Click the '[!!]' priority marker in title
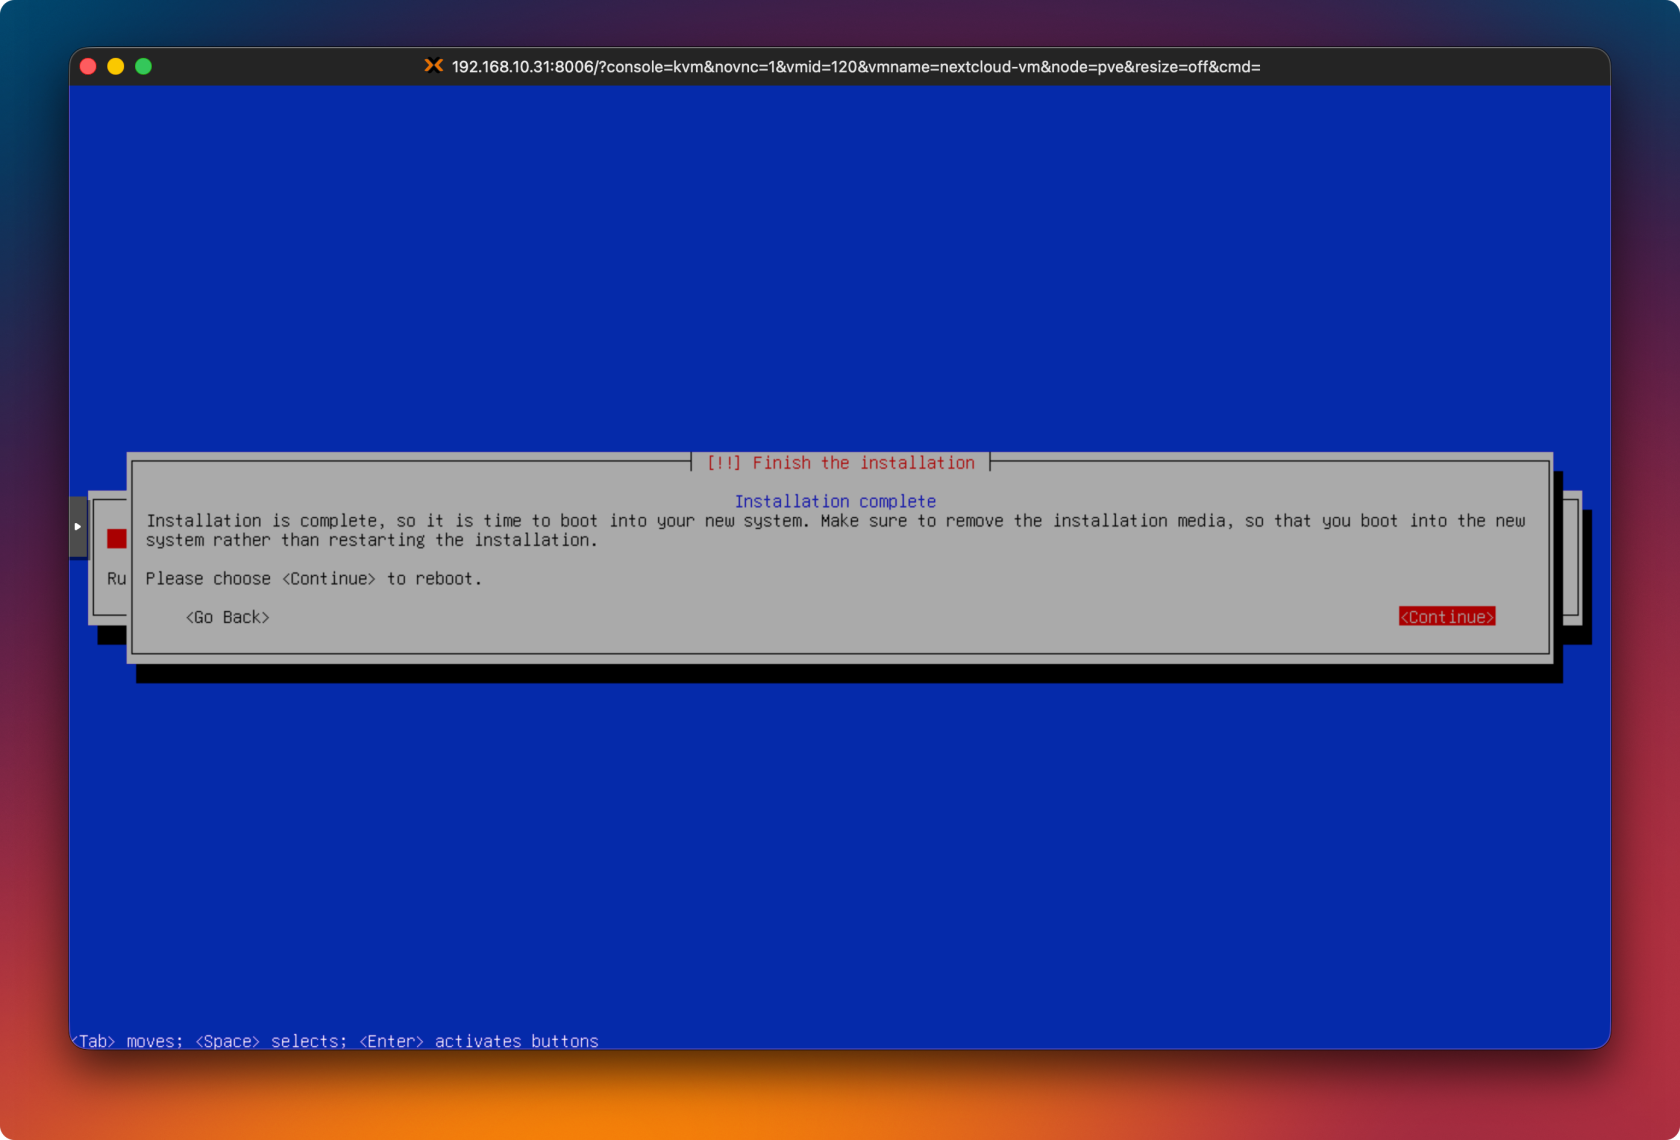Screen dimensions: 1680x1140 coord(723,463)
